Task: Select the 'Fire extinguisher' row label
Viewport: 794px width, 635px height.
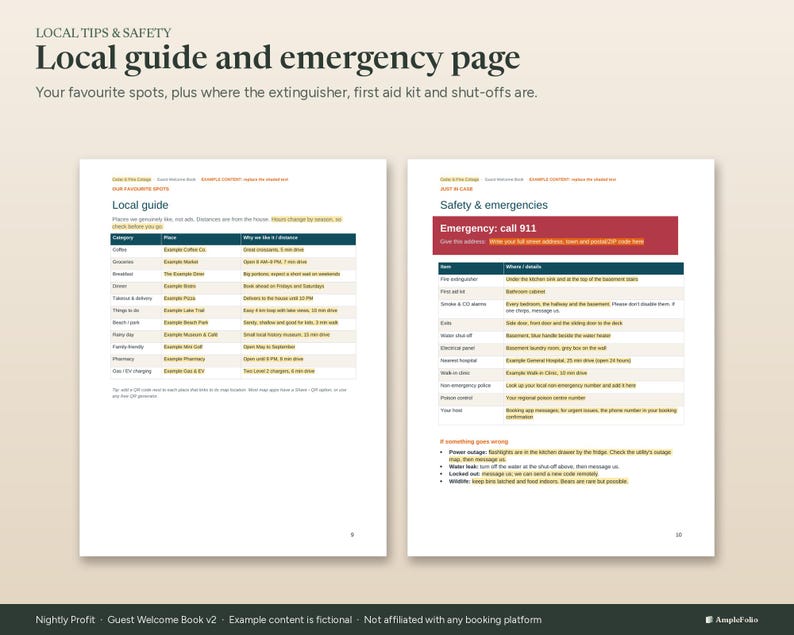Action: click(x=459, y=280)
